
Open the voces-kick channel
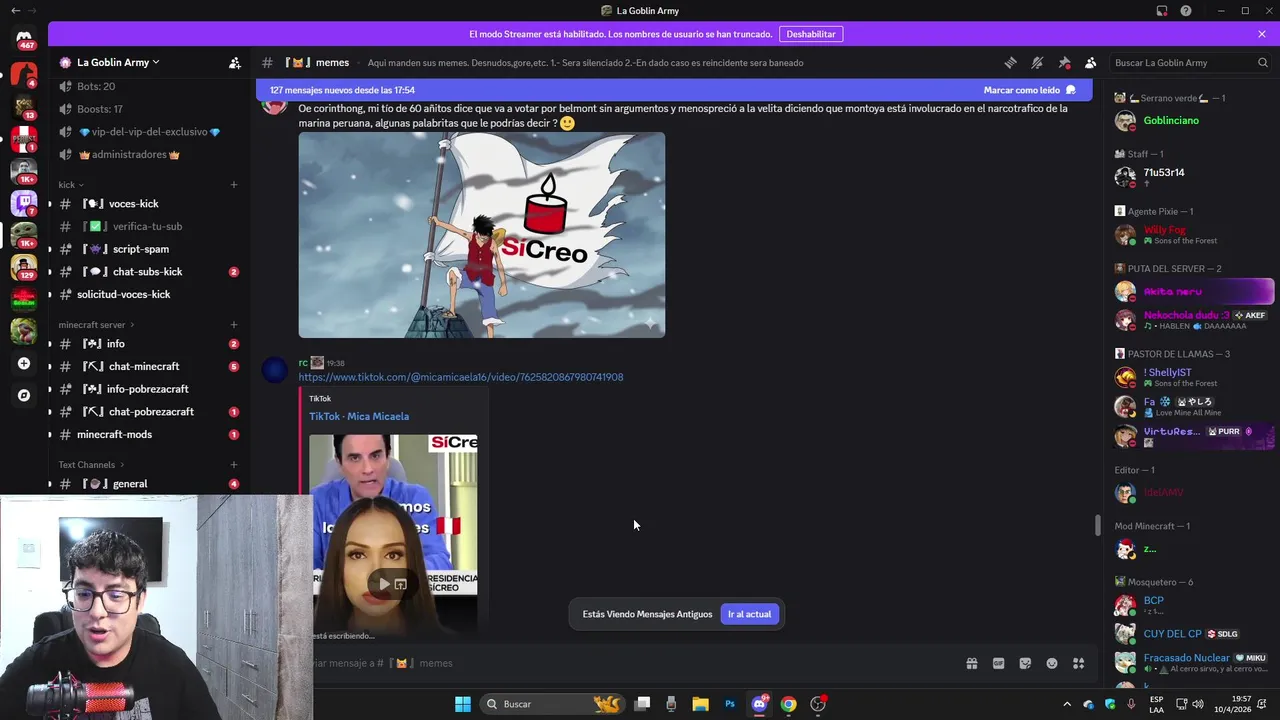148,204
